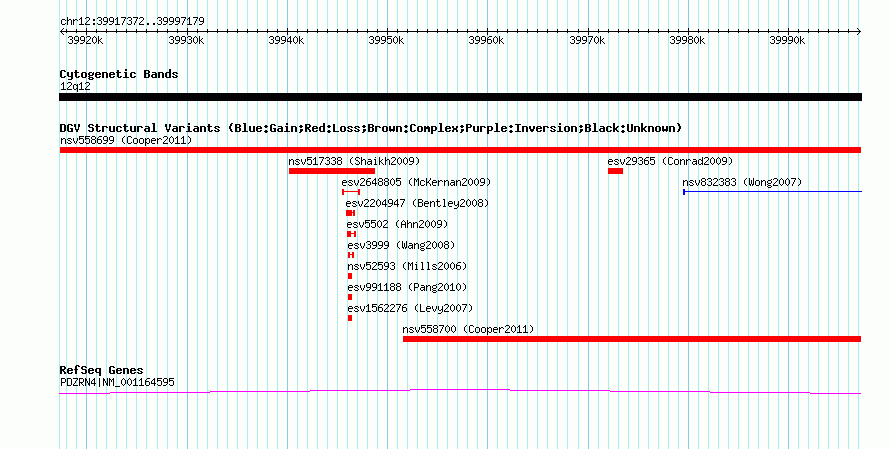The width and height of the screenshot is (890, 449).
Task: Open variant label esv991188 (Pang2010)
Action: [x=408, y=287]
